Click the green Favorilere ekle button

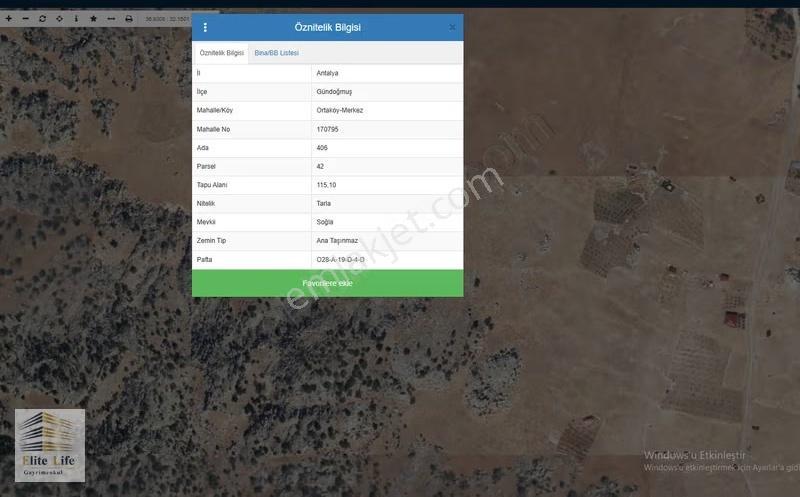coord(328,283)
